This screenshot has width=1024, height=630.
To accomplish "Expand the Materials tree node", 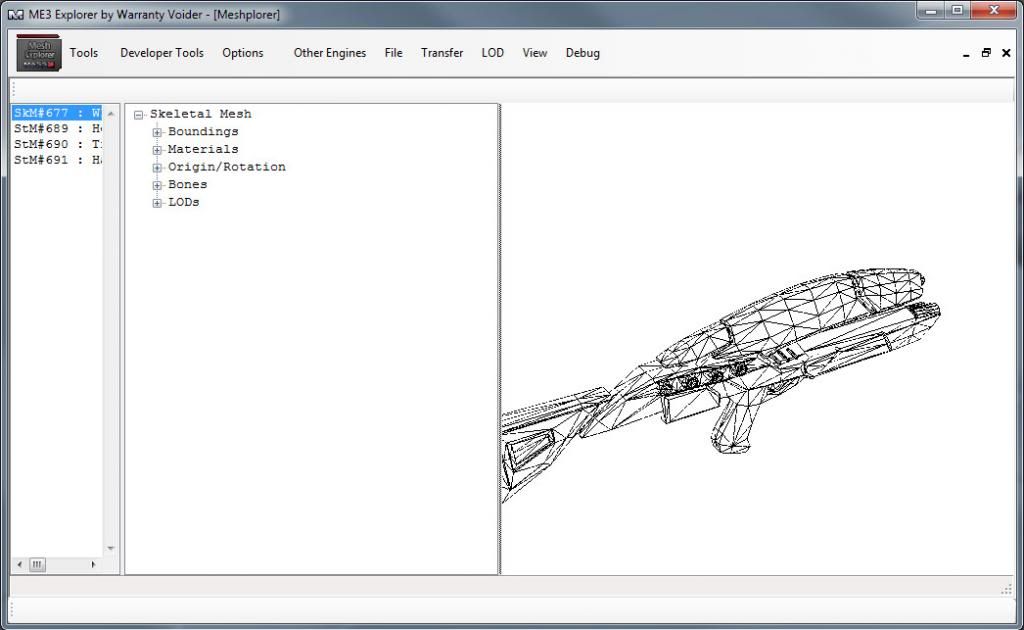I will click(157, 150).
